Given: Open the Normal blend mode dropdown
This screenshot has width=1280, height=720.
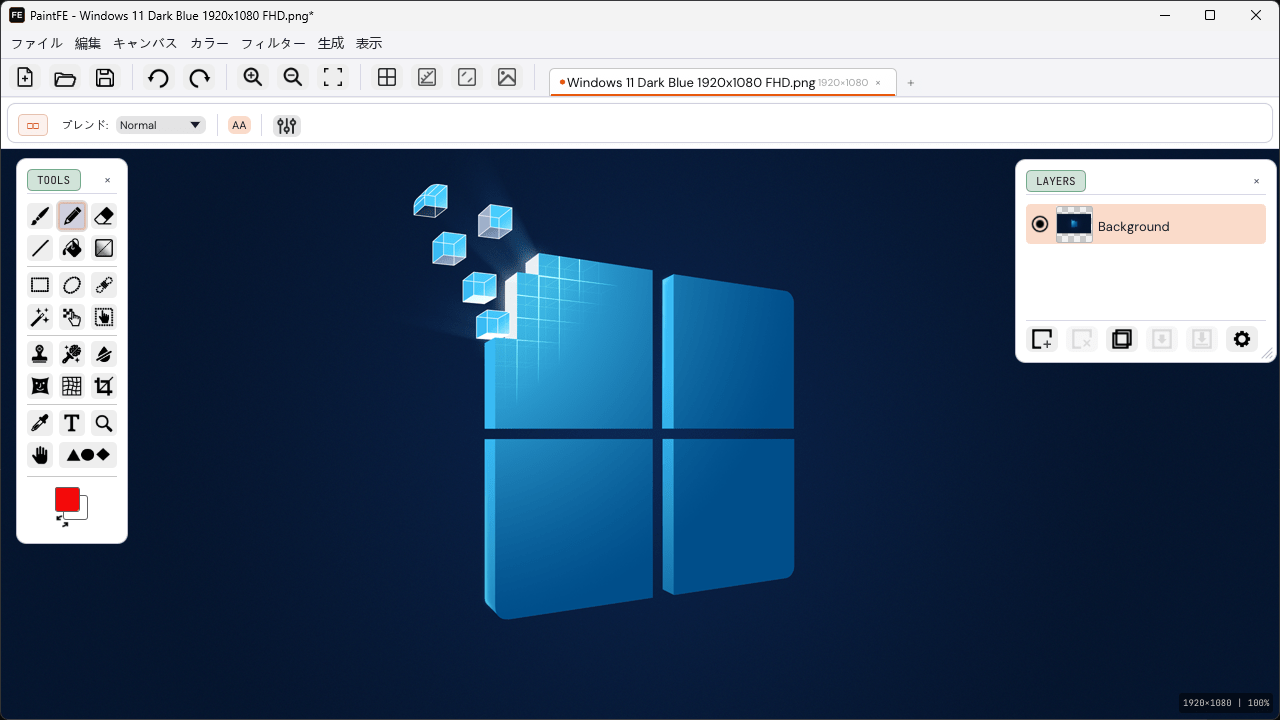Looking at the screenshot, I should pyautogui.click(x=160, y=125).
